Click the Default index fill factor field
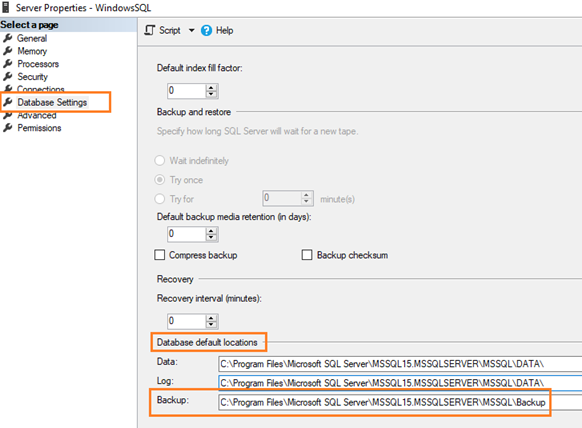Image resolution: width=582 pixels, height=428 pixels. 186,91
